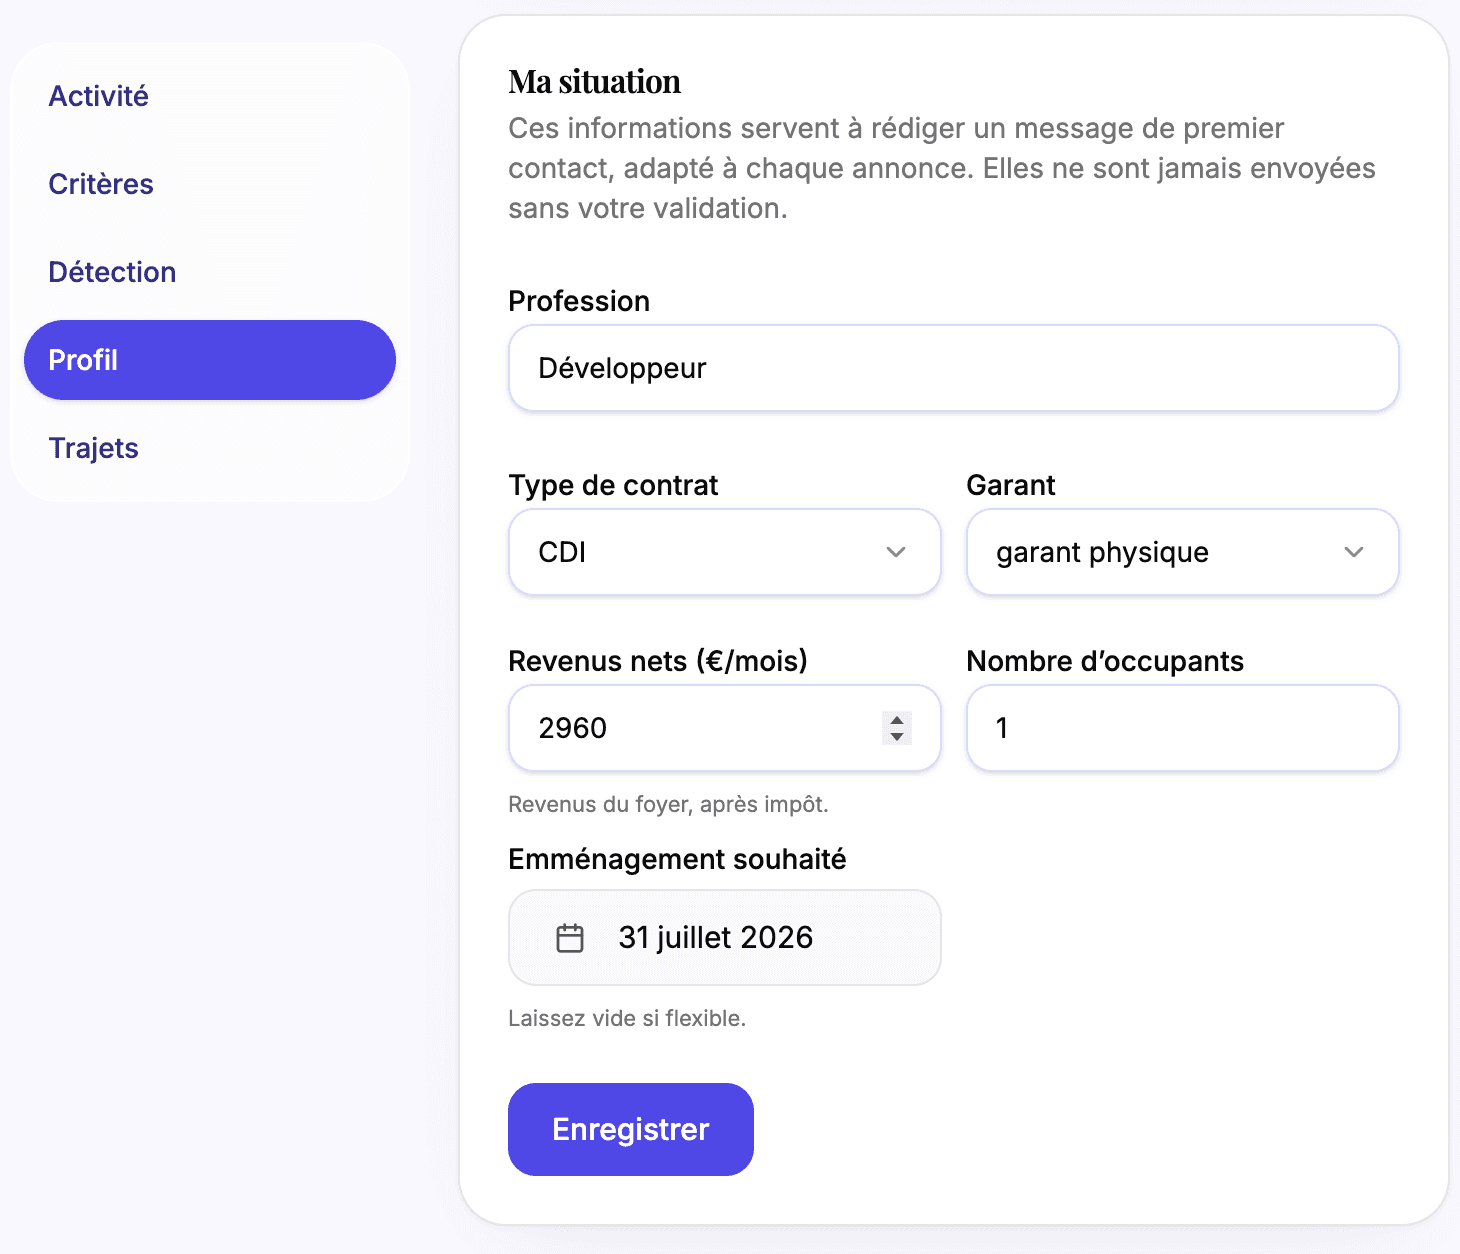Click the Profession input field
Image resolution: width=1460 pixels, height=1254 pixels.
pyautogui.click(x=953, y=368)
